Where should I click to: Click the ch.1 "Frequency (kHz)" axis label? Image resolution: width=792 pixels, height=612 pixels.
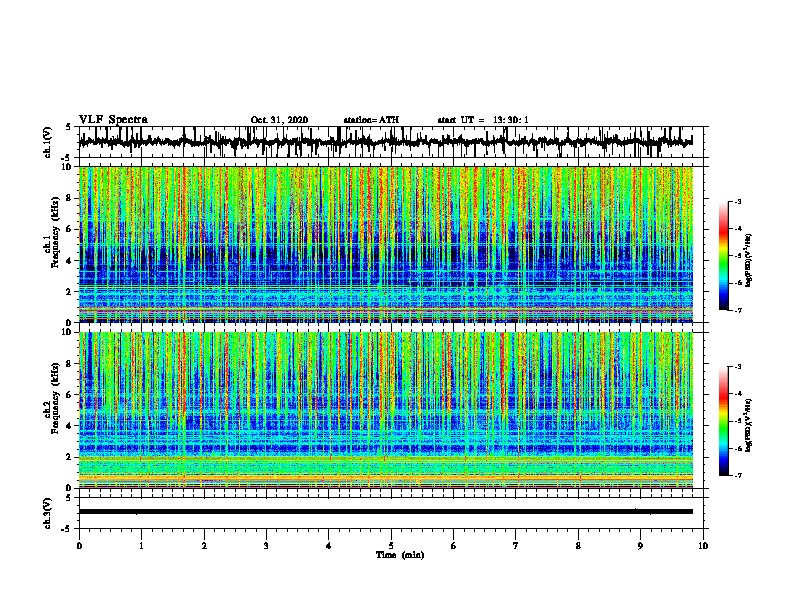point(55,233)
